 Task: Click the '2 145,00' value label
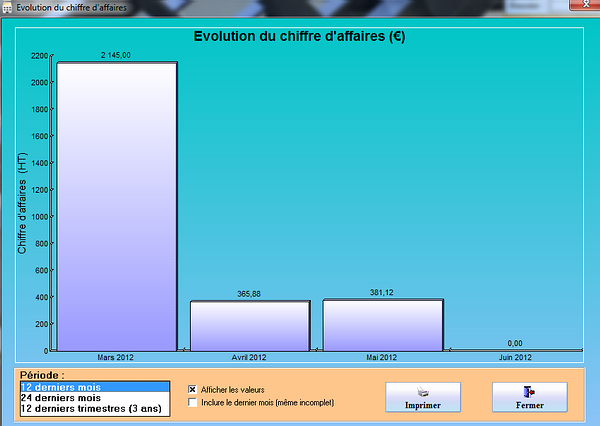(116, 55)
